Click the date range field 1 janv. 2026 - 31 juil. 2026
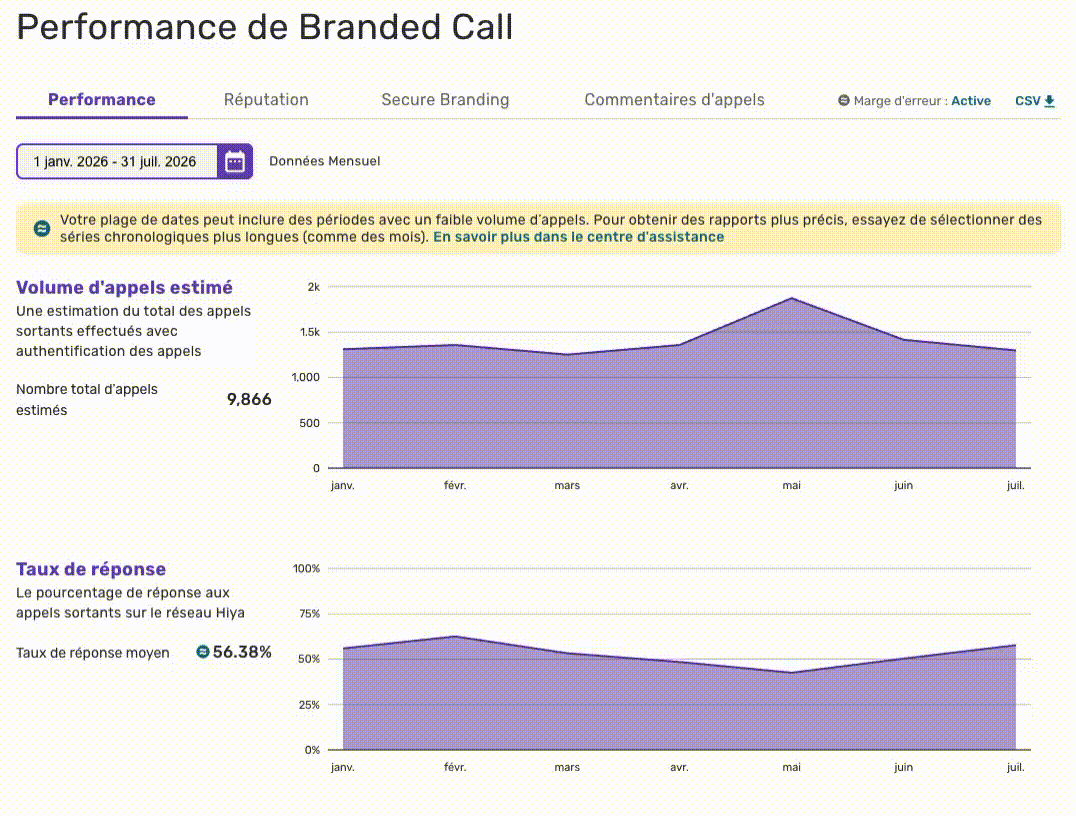Screen dimensions: 1076x816 [x=117, y=162]
